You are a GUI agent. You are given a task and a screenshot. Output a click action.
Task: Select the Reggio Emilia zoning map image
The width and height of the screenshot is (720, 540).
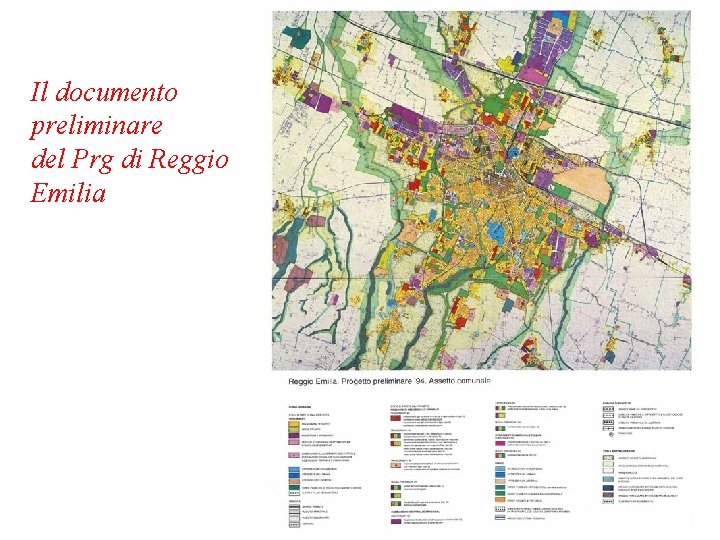click(x=482, y=191)
